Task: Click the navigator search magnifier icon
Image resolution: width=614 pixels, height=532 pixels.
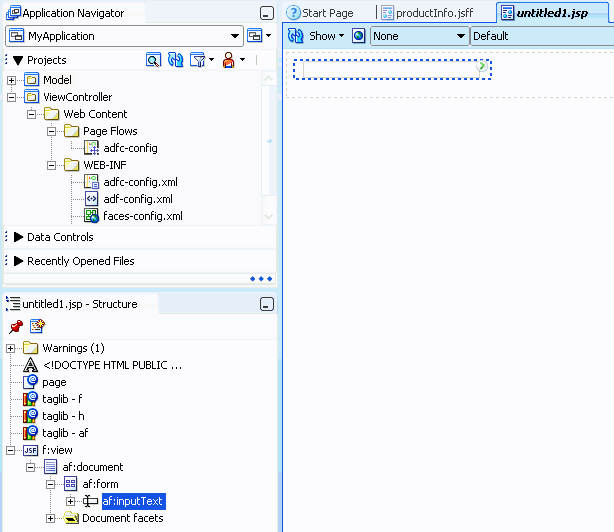Action: point(153,60)
